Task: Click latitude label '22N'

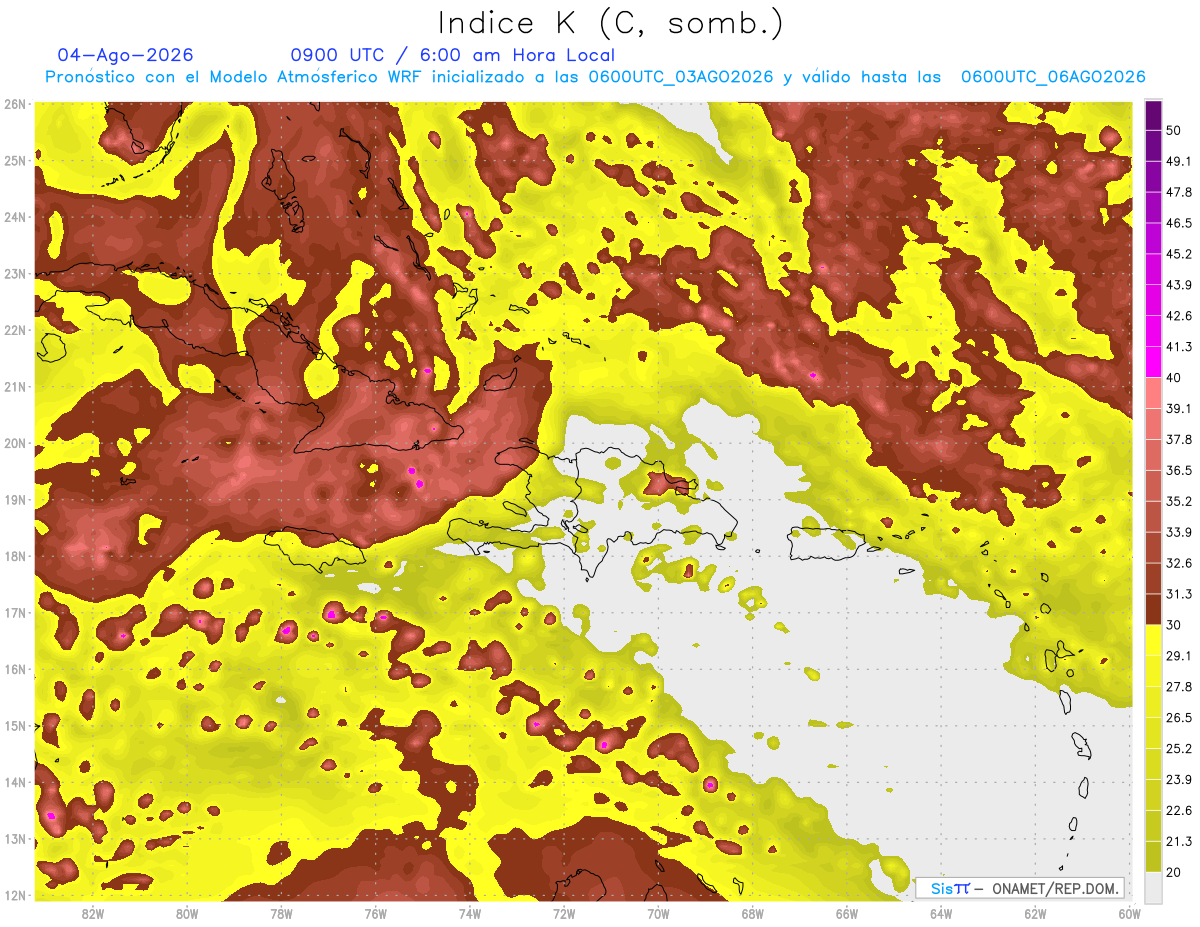Action: [x=15, y=330]
